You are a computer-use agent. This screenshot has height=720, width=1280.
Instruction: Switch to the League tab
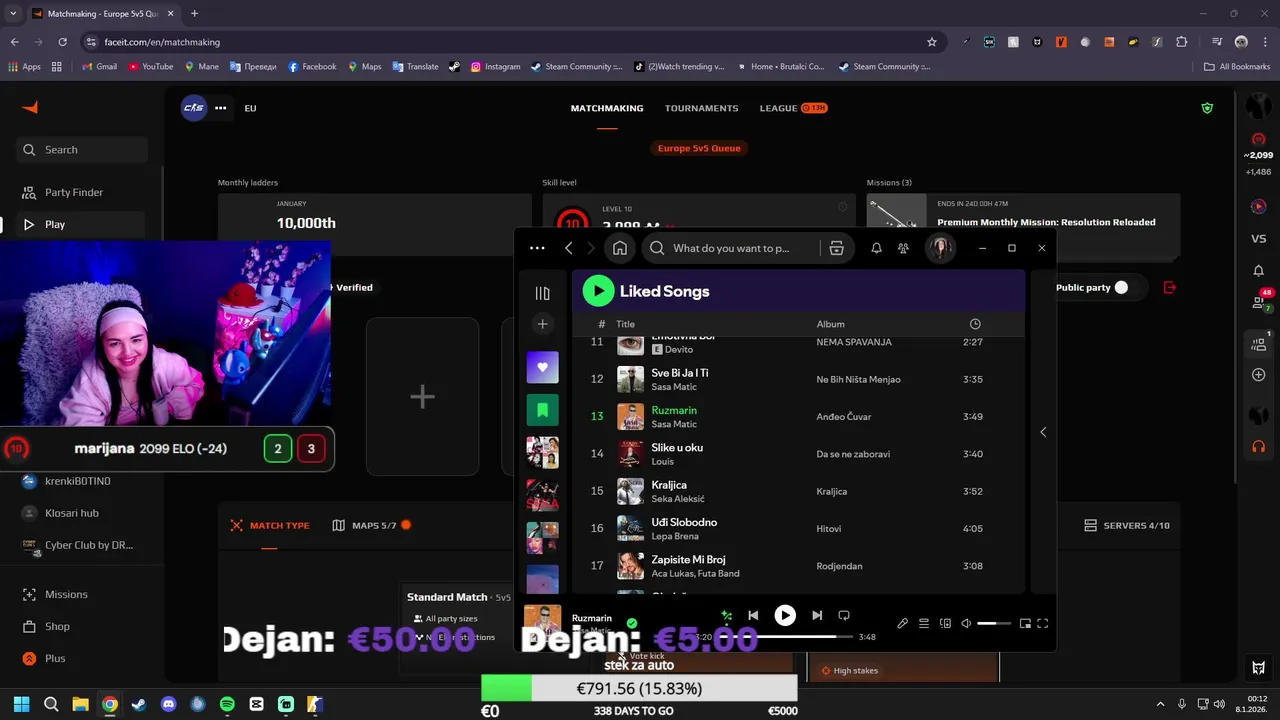point(793,108)
